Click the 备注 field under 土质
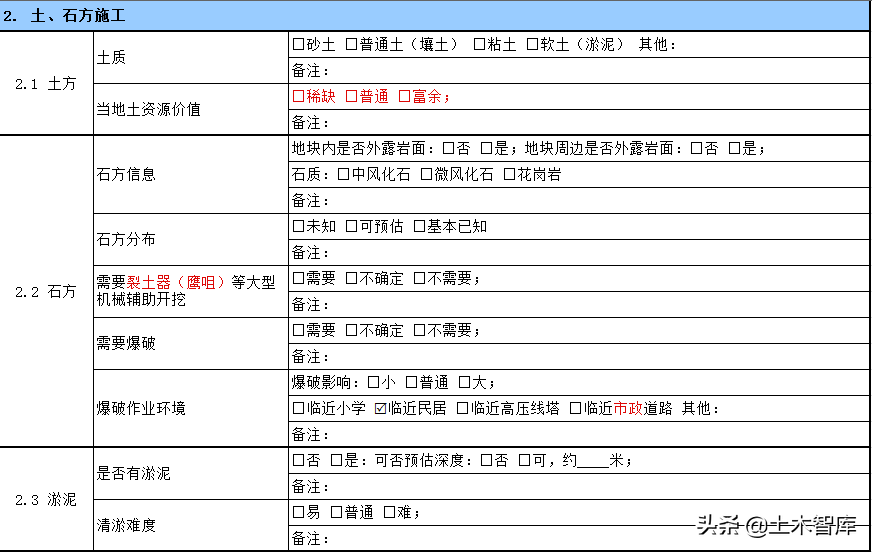The image size is (872, 552). [x=579, y=71]
